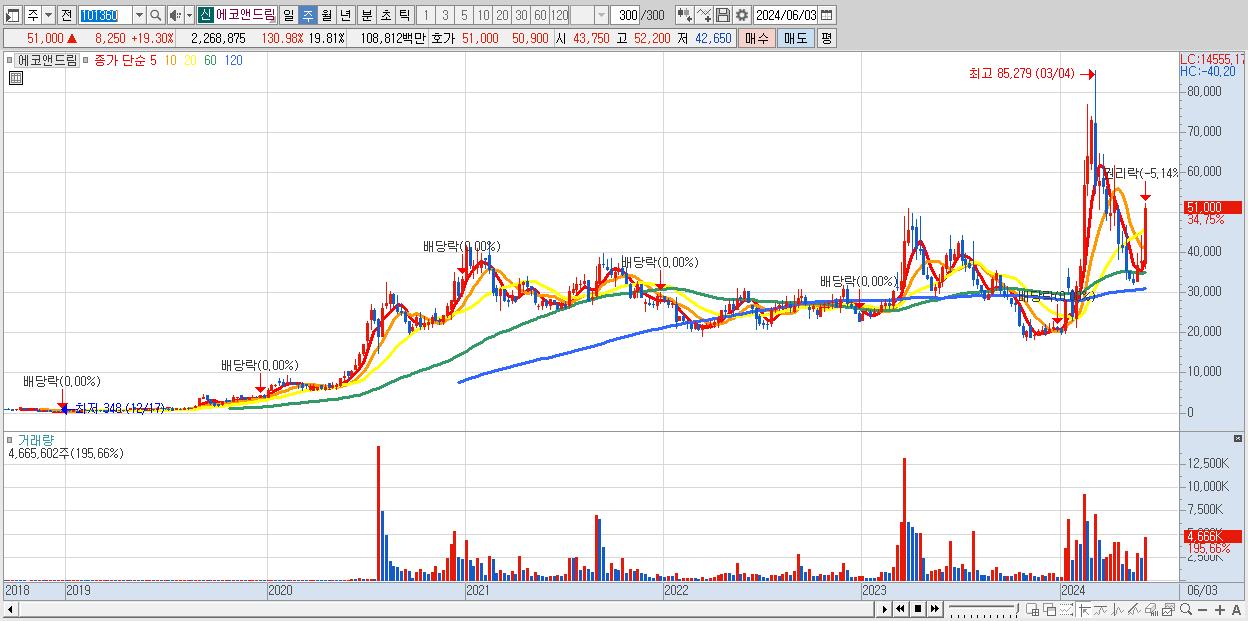Click the 에코앤드림 stock name button
Image resolution: width=1248 pixels, height=621 pixels.
[x=245, y=15]
